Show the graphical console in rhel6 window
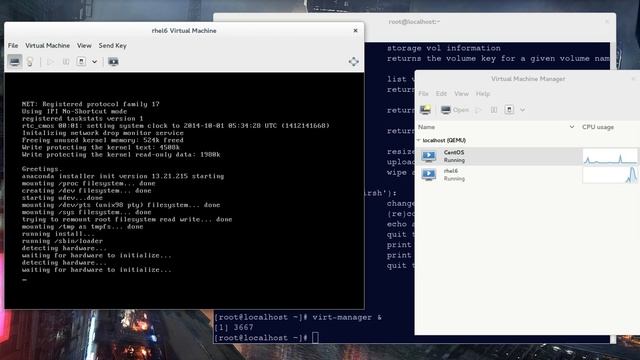Screen dimensions: 640x360 15,62
